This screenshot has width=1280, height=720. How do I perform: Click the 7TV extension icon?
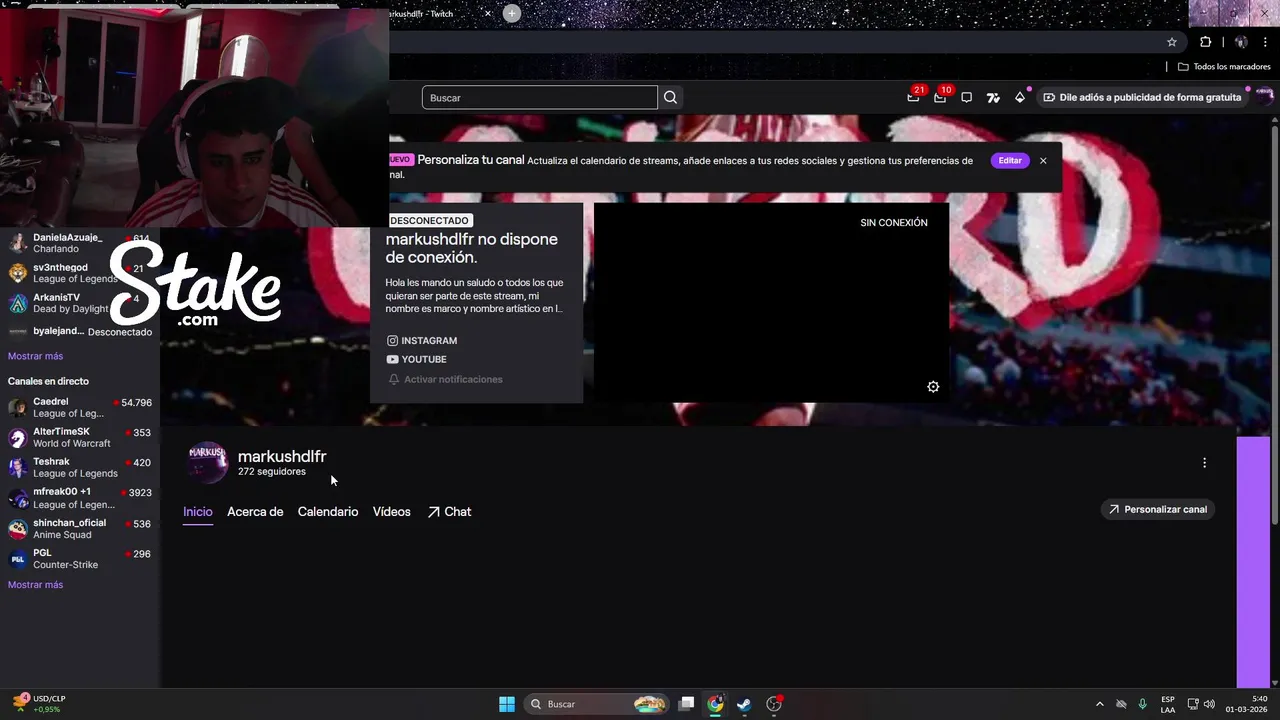pyautogui.click(x=993, y=97)
